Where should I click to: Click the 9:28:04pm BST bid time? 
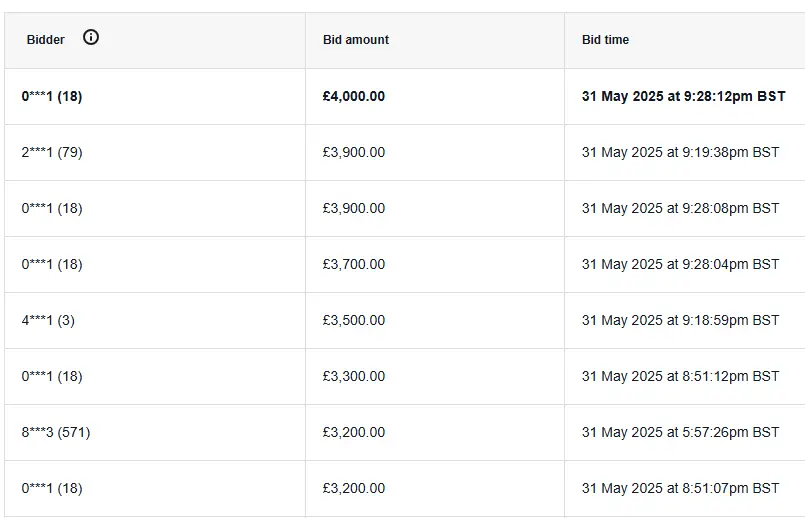click(x=680, y=265)
